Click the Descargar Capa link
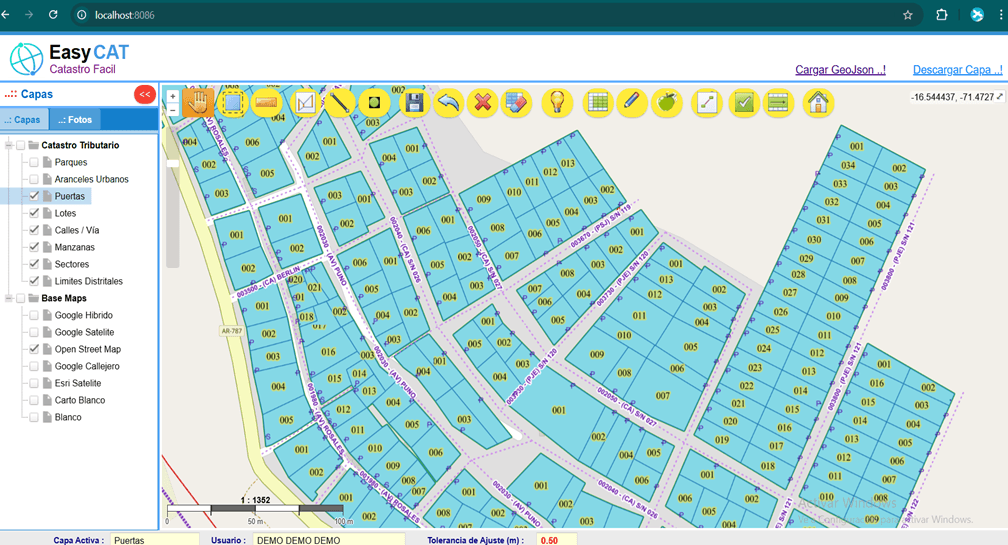The image size is (1008, 545). click(x=957, y=70)
